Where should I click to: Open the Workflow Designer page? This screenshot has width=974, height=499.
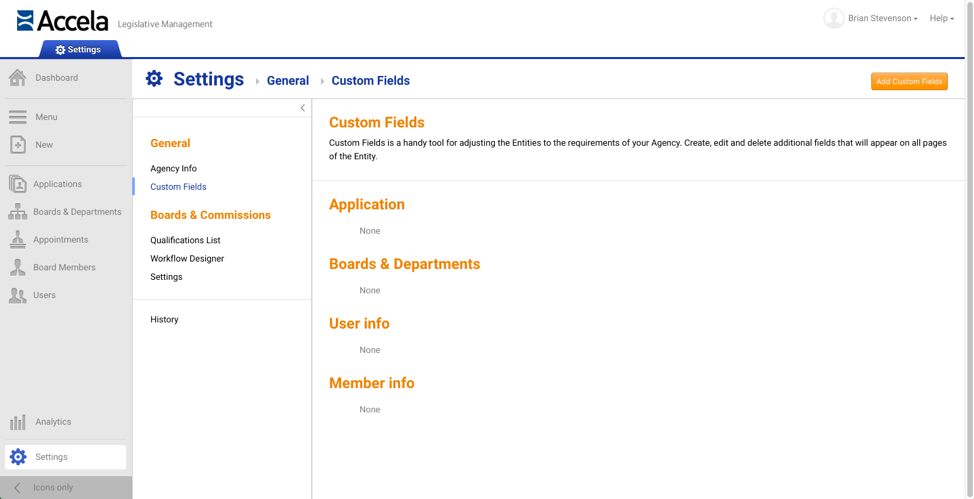[187, 259]
